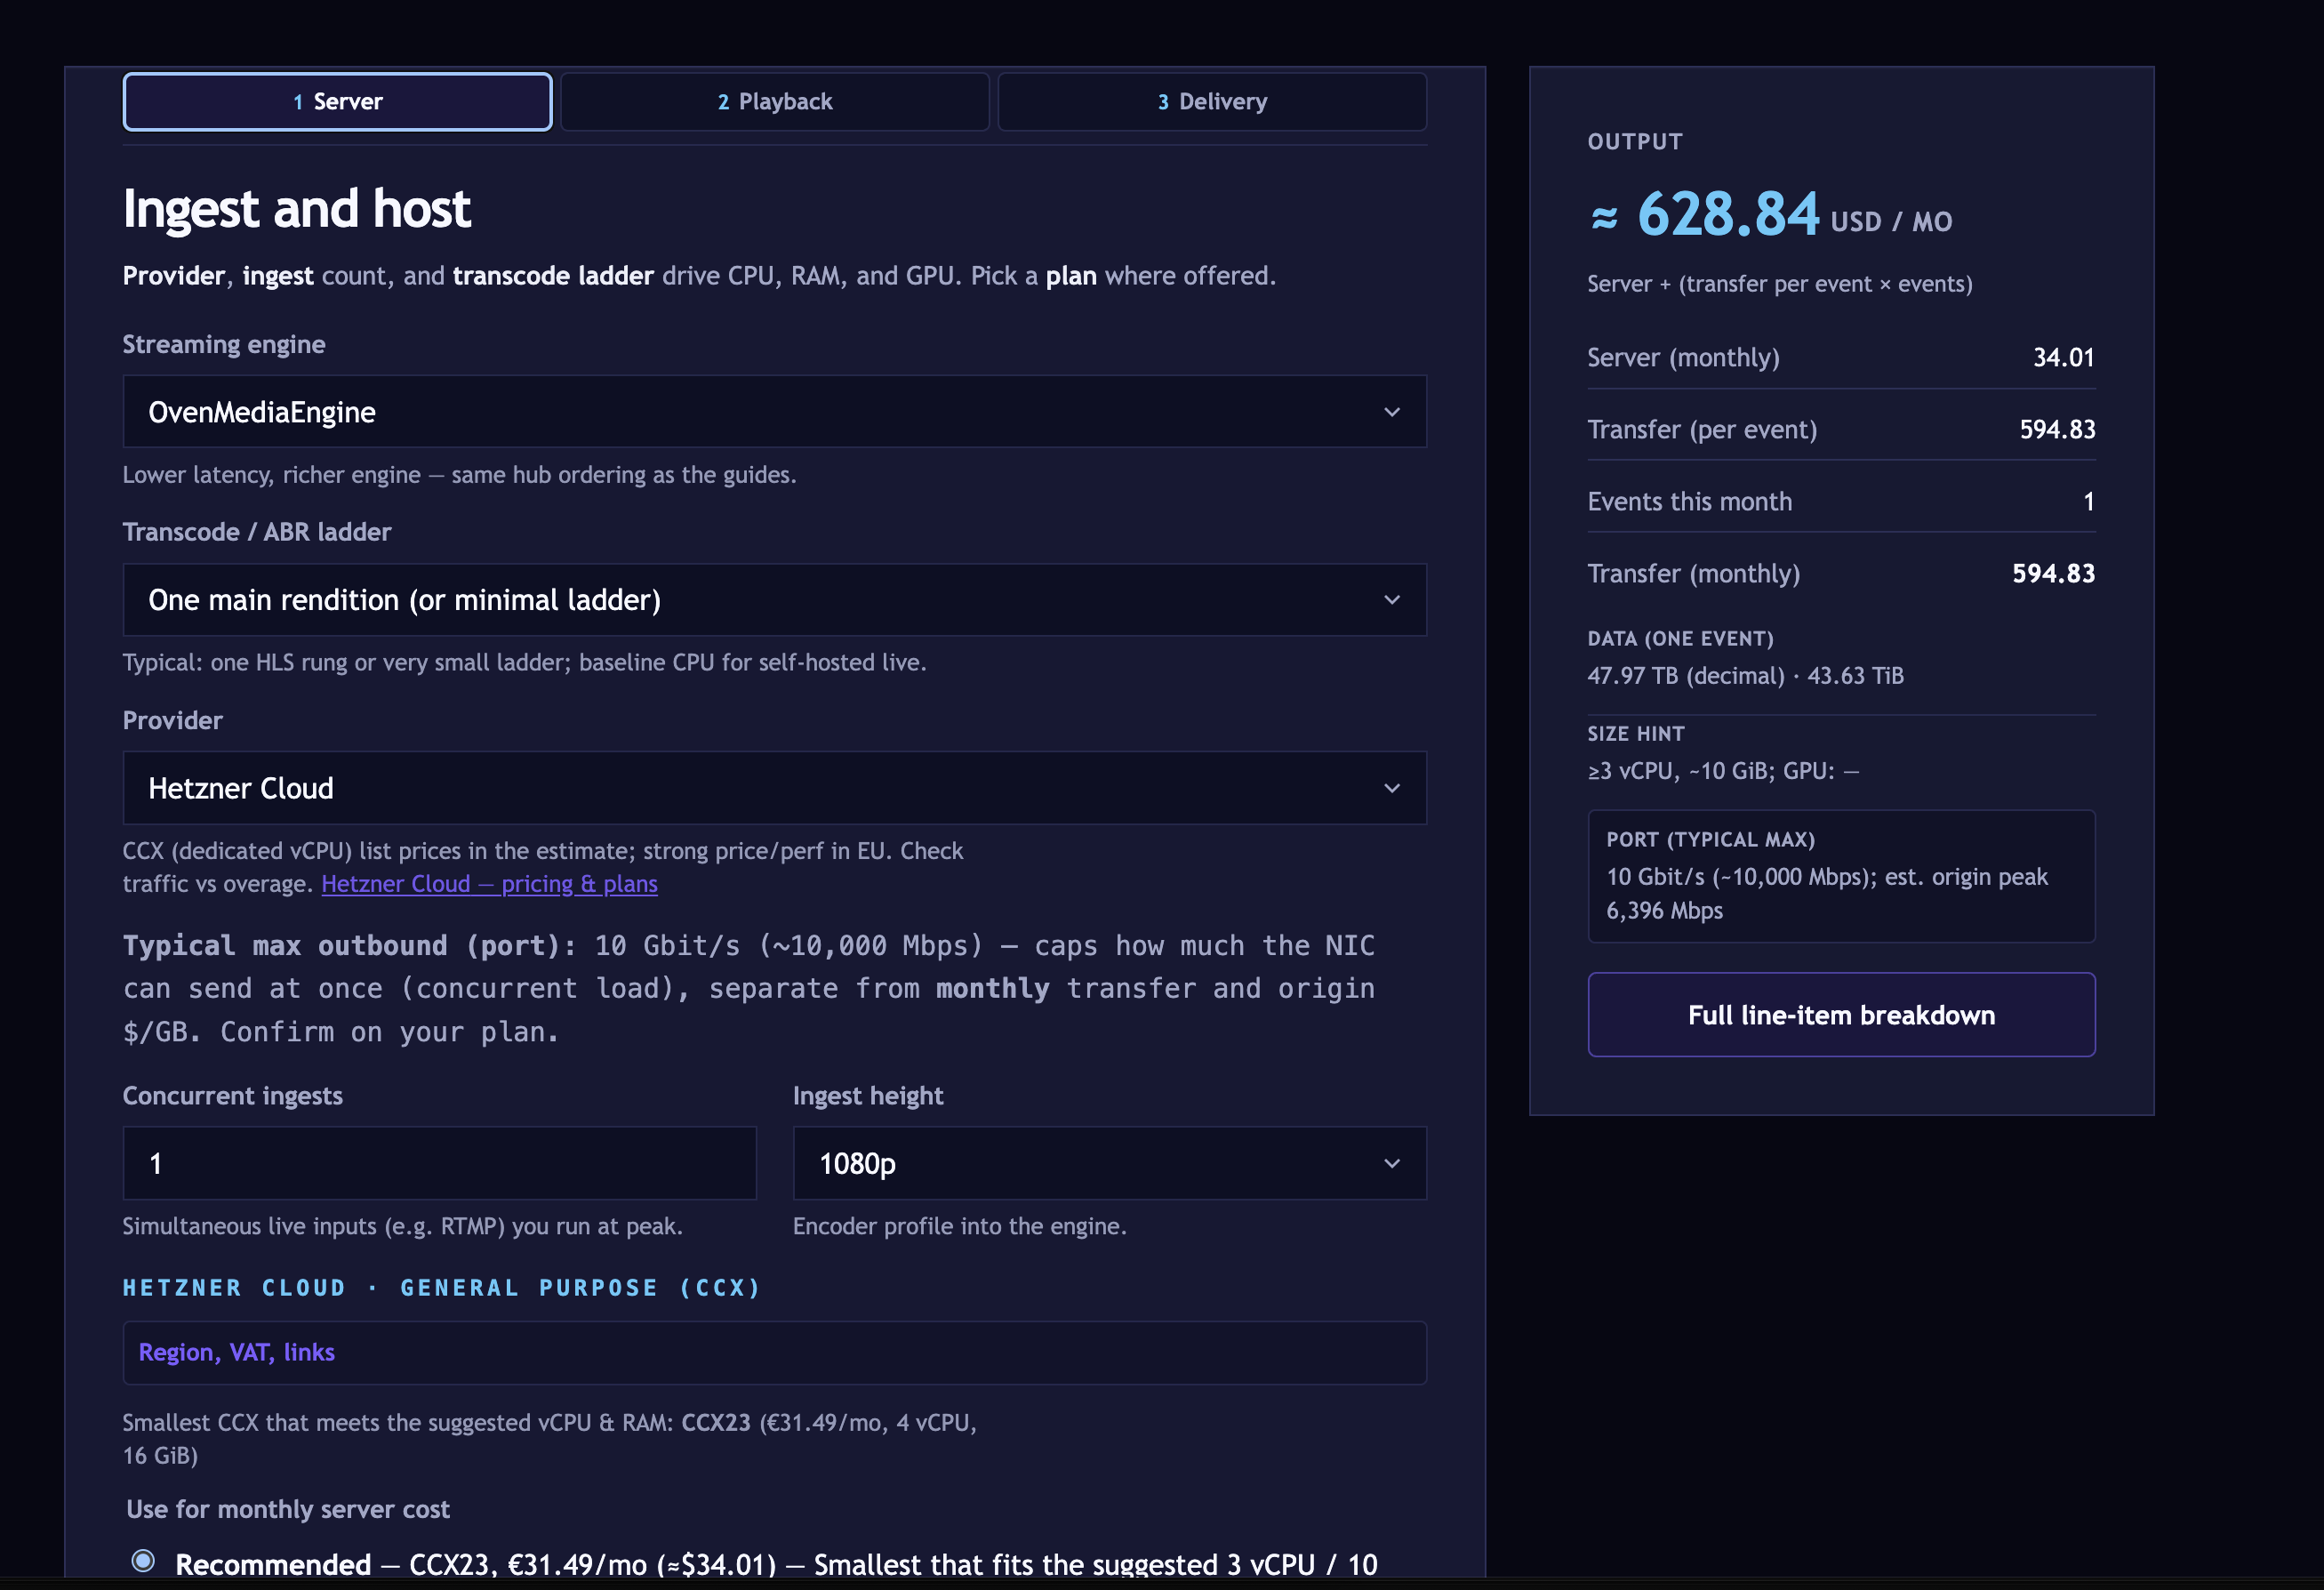This screenshot has width=2324, height=1590.
Task: Click the Concurrent ingests input field
Action: (439, 1163)
